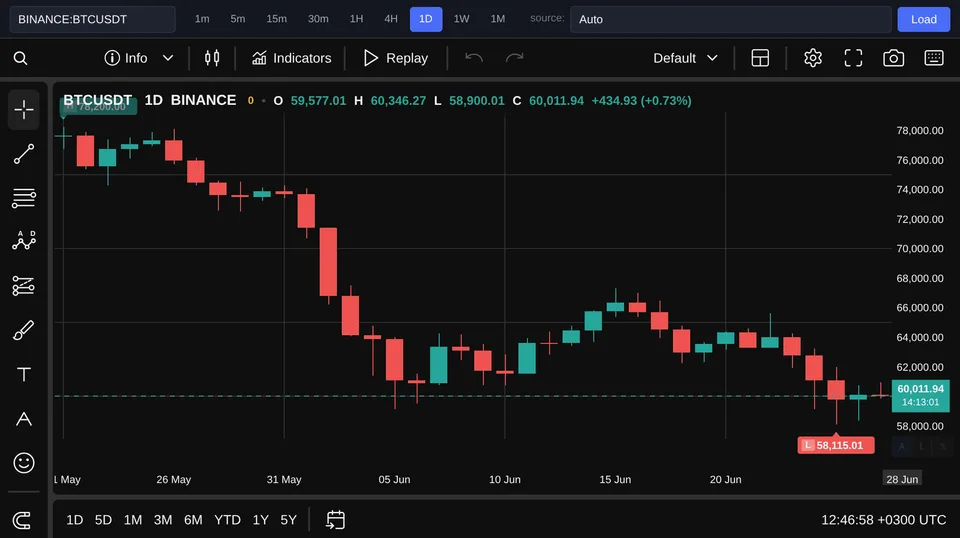960x538 pixels.
Task: Select the brush drawing tool
Action: tap(24, 331)
